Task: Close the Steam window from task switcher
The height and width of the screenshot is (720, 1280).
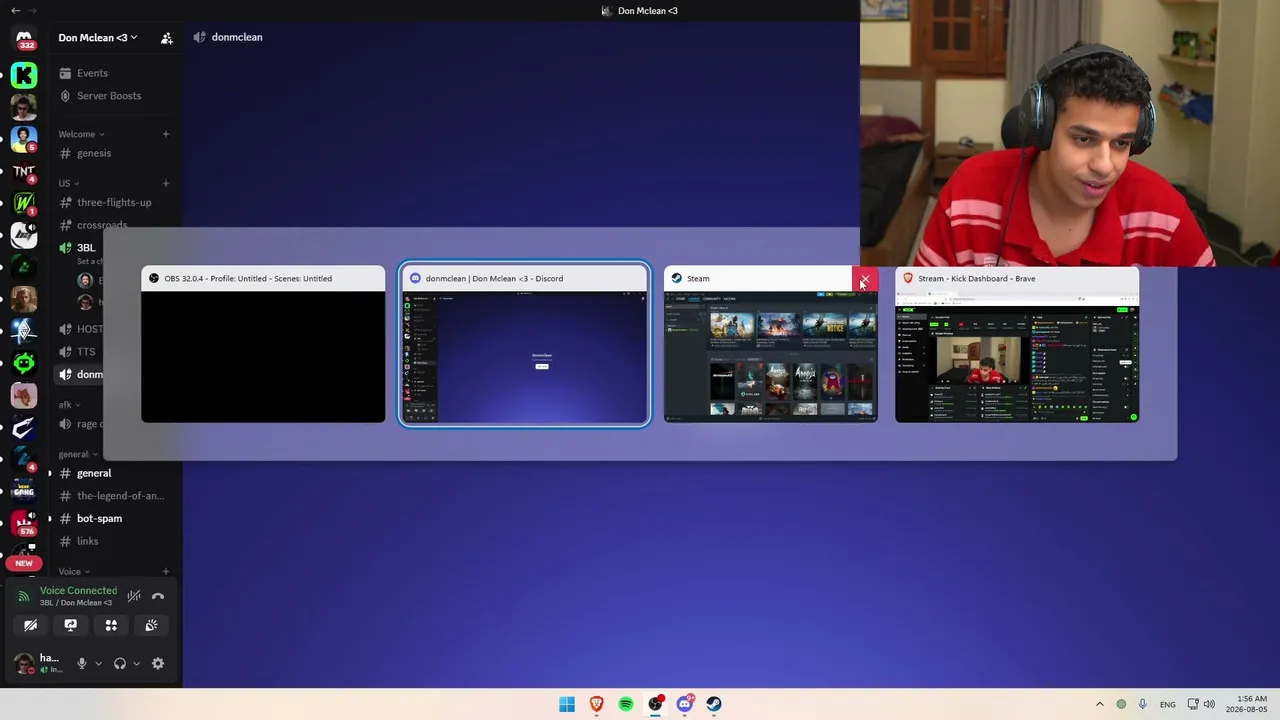Action: [865, 279]
